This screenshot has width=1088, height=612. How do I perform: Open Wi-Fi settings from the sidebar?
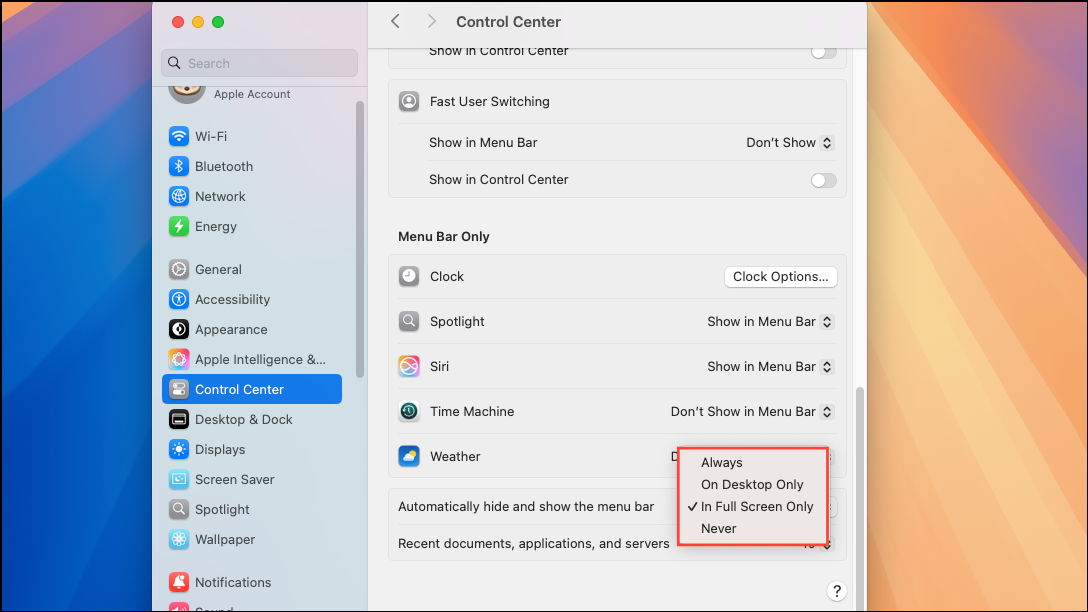[x=213, y=136]
